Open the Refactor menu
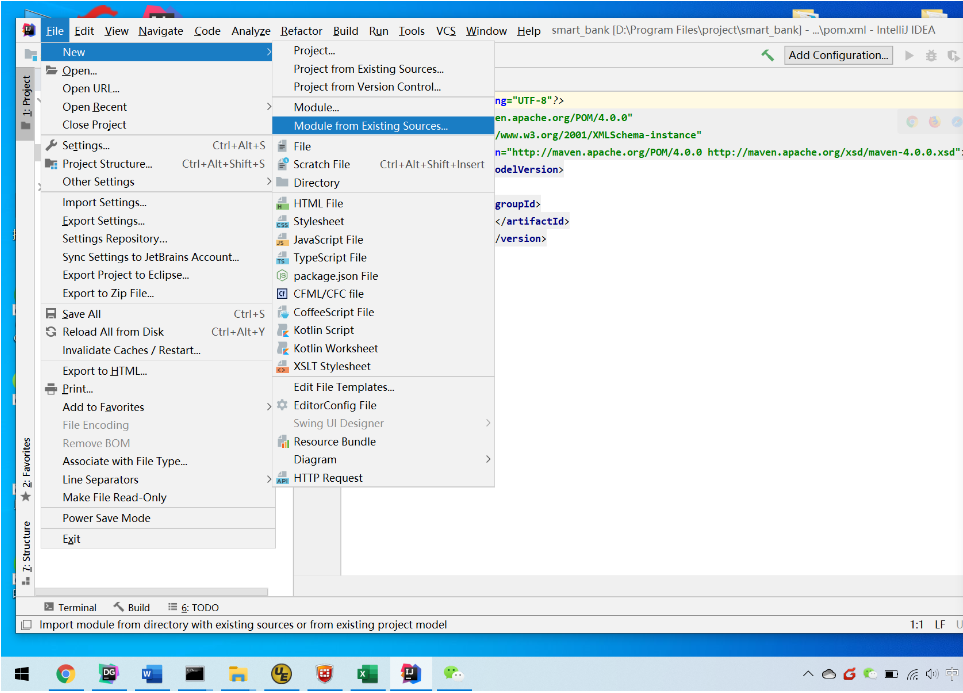This screenshot has height=693, width=963. pos(301,31)
